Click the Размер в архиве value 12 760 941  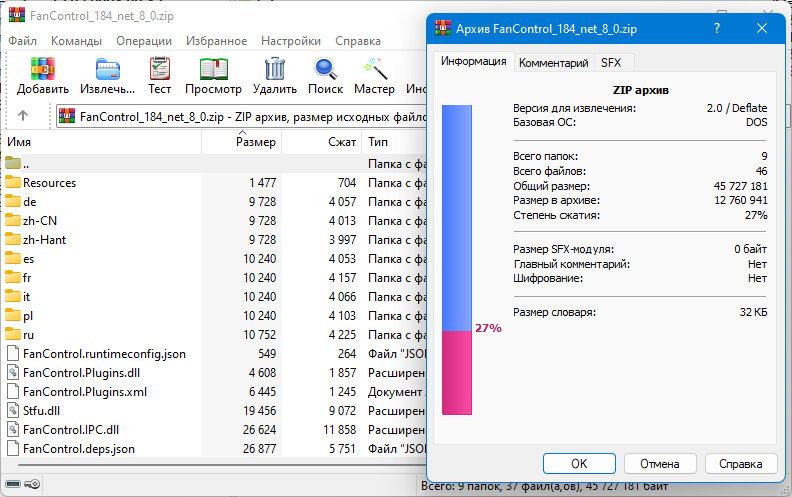pyautogui.click(x=740, y=201)
